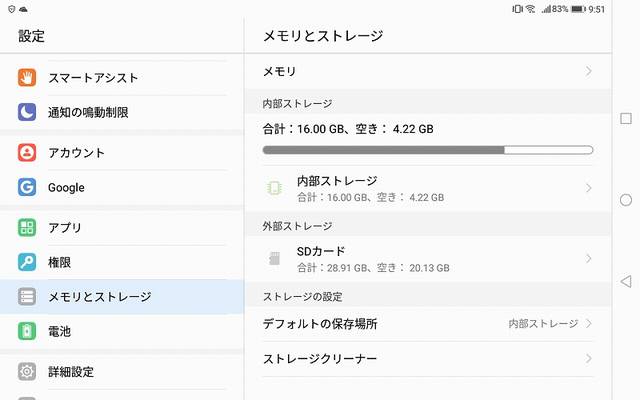The image size is (640, 400).
Task: Click the internal storage usage bar
Action: coord(427,150)
